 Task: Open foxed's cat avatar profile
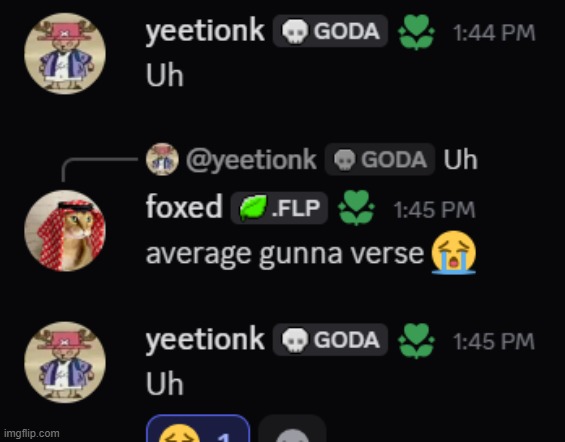[65, 231]
